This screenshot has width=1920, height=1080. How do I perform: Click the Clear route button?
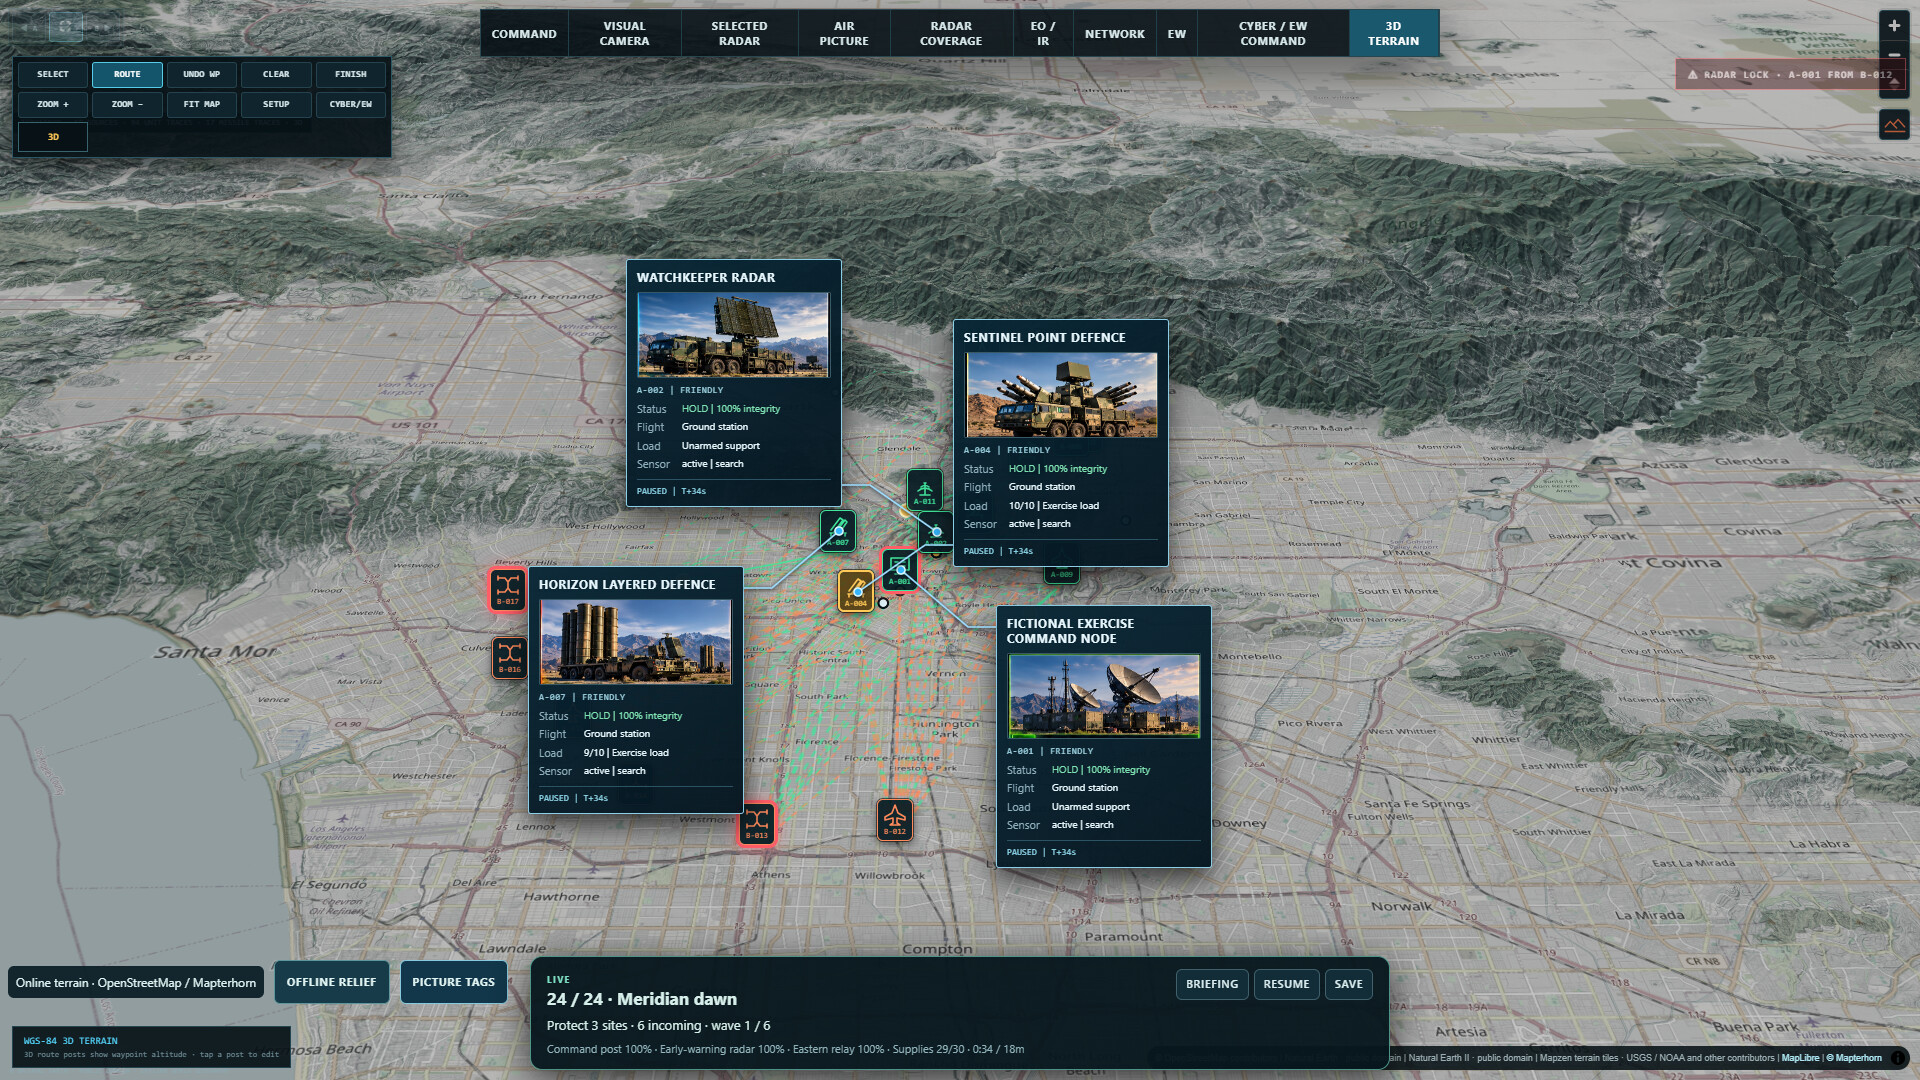276,74
